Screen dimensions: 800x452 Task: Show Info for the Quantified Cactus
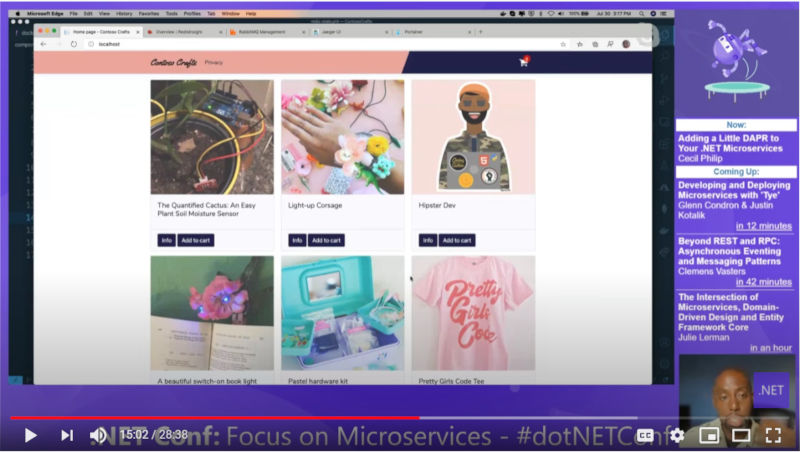pos(166,240)
